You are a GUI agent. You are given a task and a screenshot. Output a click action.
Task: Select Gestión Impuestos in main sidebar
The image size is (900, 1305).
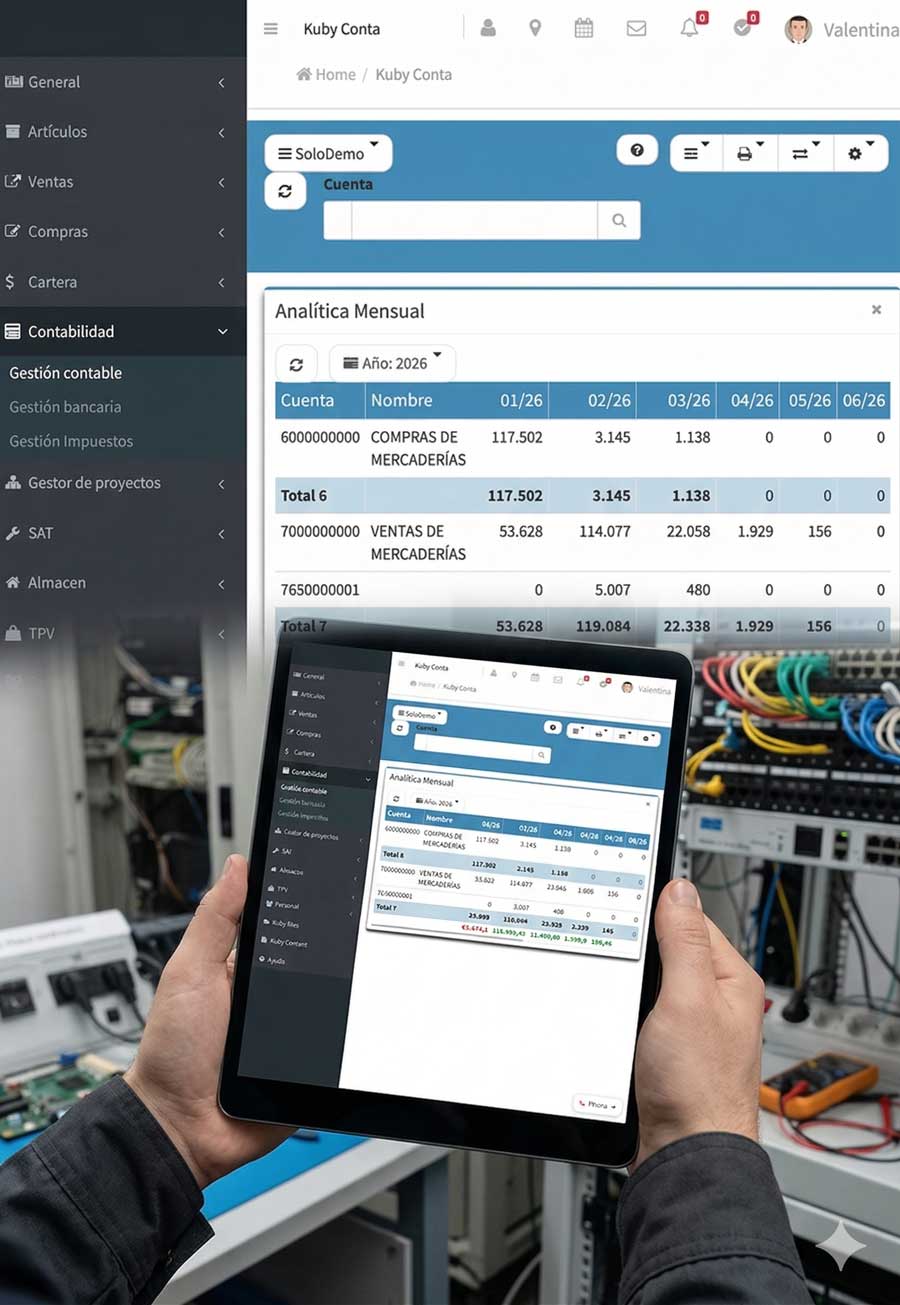[71, 441]
